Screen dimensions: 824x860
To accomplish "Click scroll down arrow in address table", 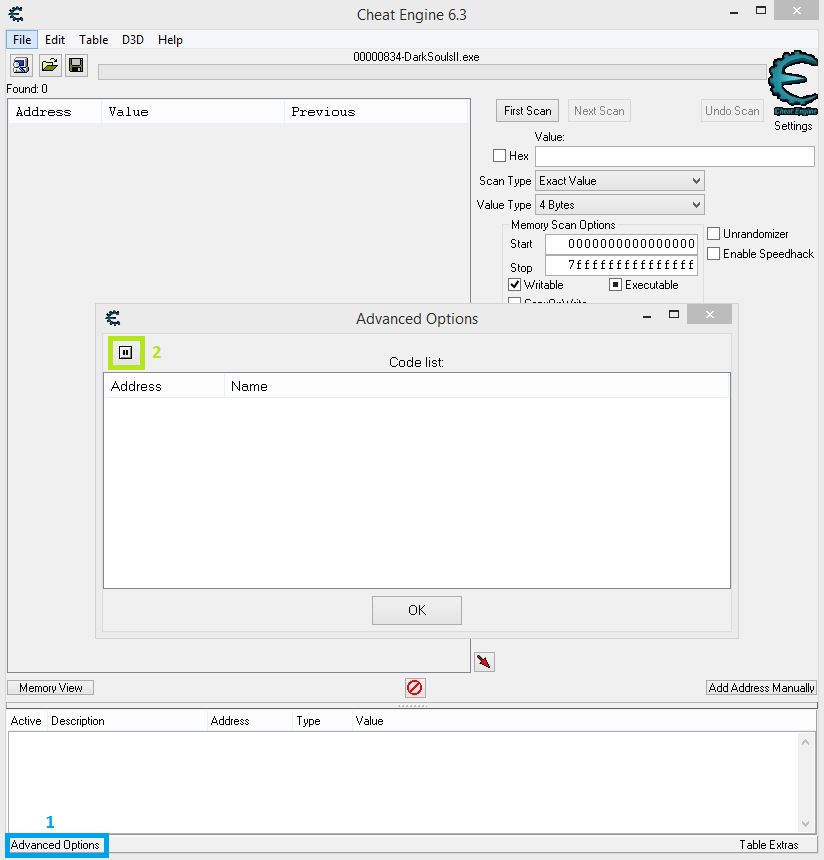I will (805, 823).
